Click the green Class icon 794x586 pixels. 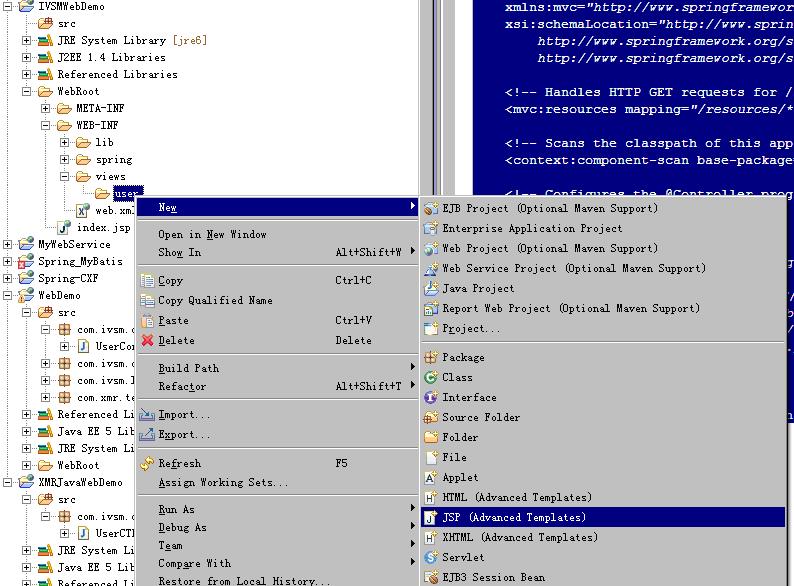tap(430, 377)
